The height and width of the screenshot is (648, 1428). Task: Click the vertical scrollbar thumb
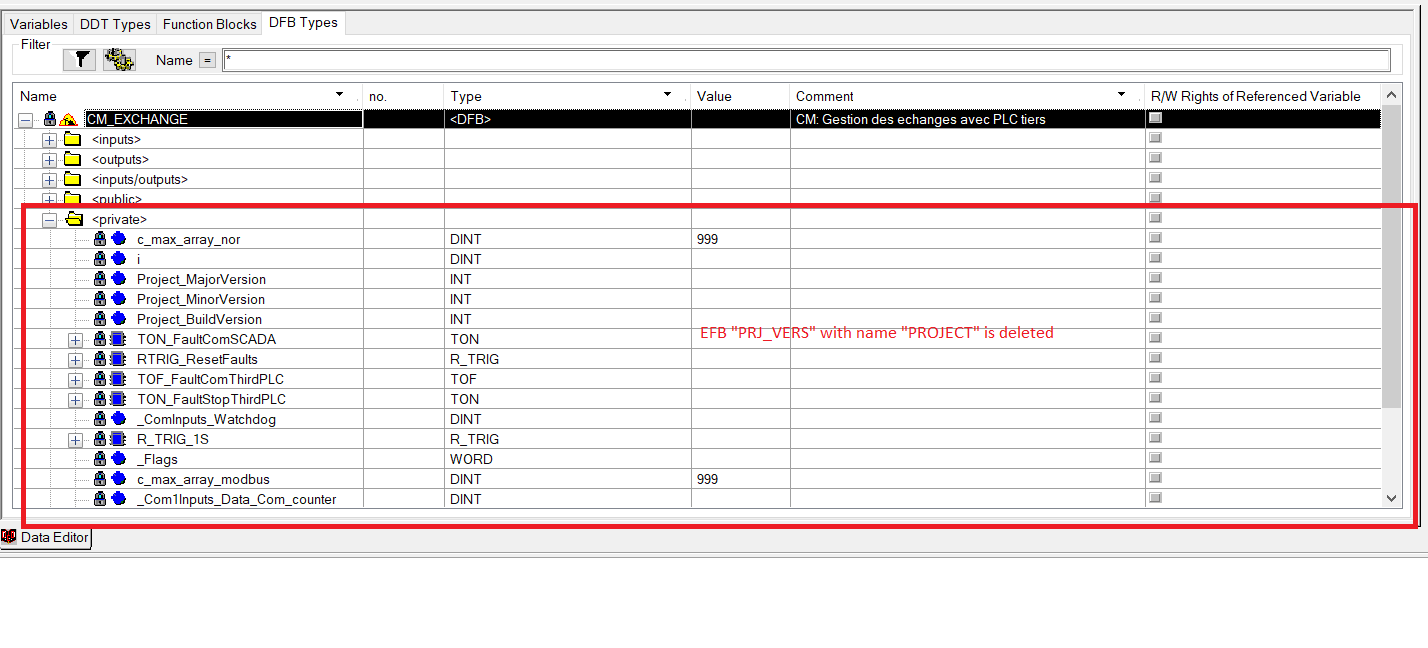[x=1392, y=257]
